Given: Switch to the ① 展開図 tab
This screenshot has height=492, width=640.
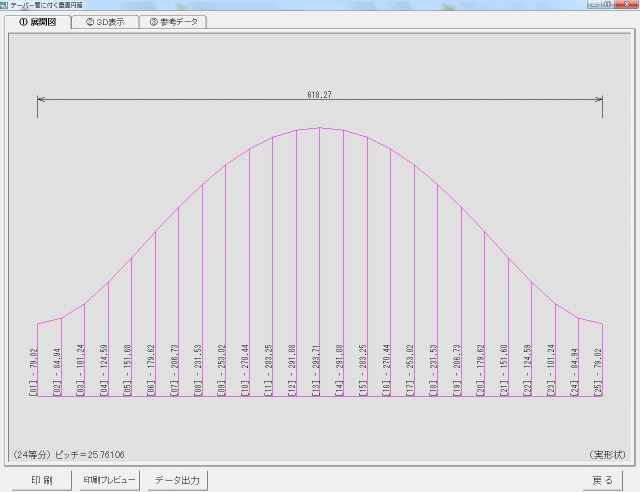Looking at the screenshot, I should (x=38, y=22).
